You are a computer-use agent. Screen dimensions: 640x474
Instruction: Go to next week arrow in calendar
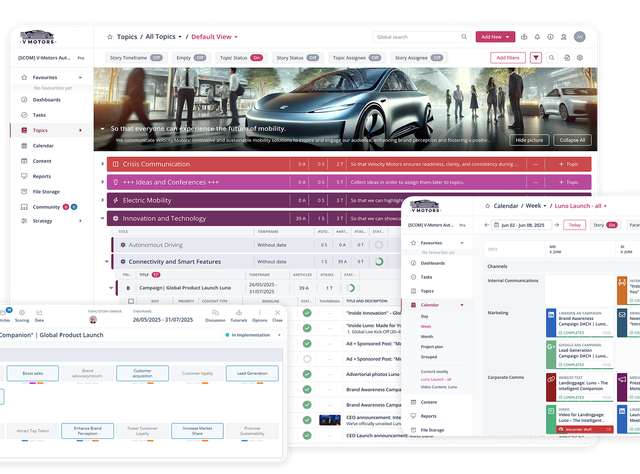556,225
